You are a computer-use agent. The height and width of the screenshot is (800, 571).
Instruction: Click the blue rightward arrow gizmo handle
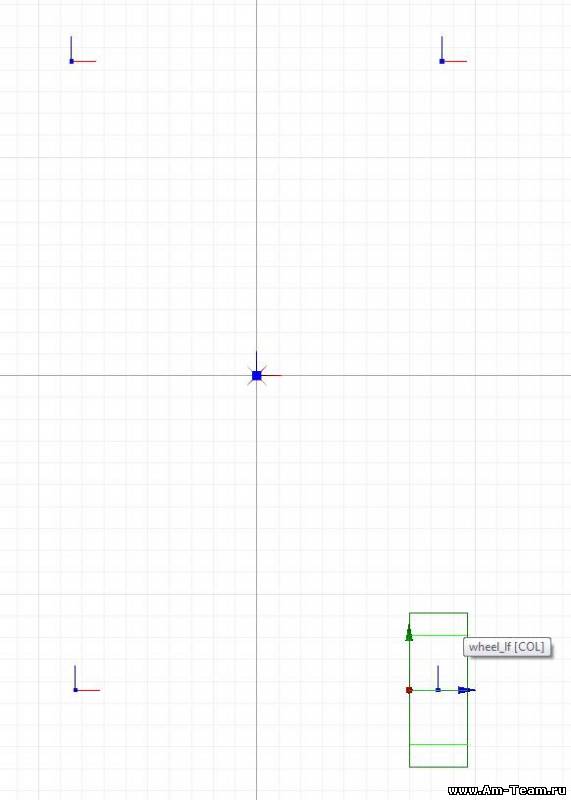point(465,690)
